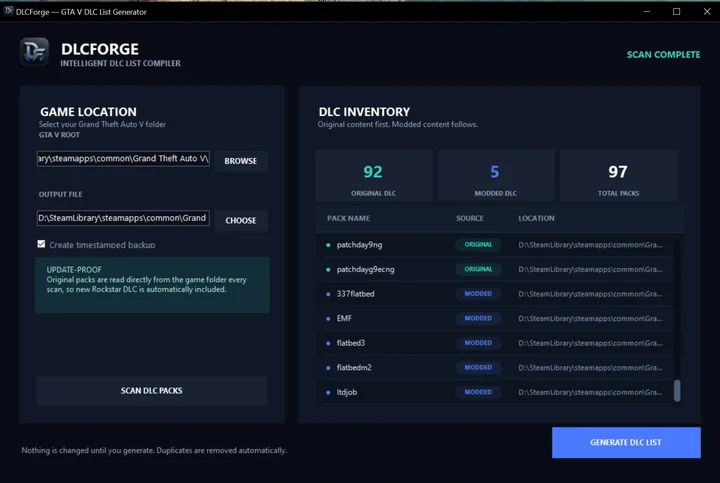Click MODDED badge on ltdjob row
The width and height of the screenshot is (720, 483).
pos(478,392)
